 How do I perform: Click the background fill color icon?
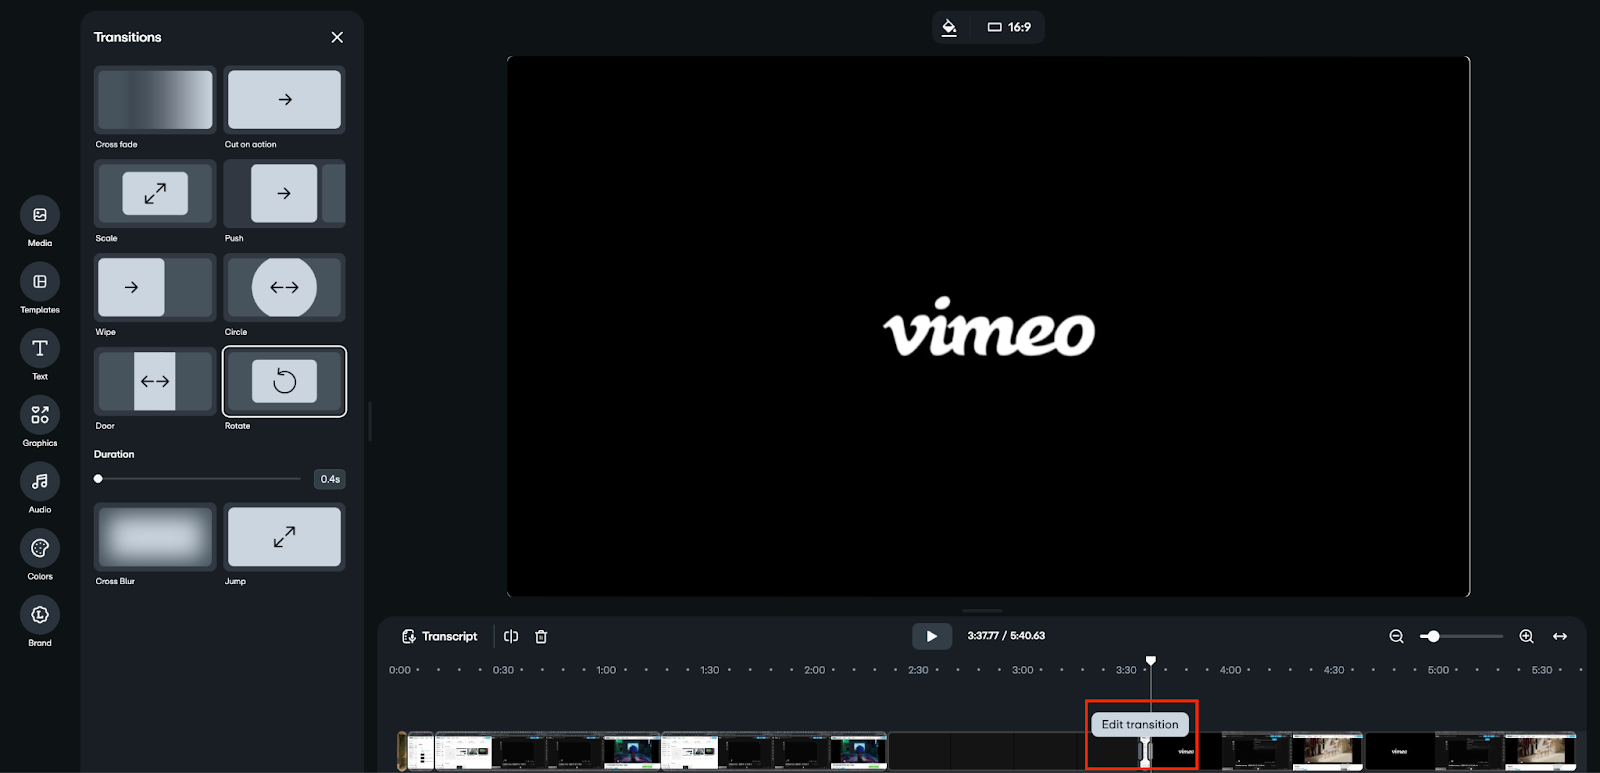point(950,27)
